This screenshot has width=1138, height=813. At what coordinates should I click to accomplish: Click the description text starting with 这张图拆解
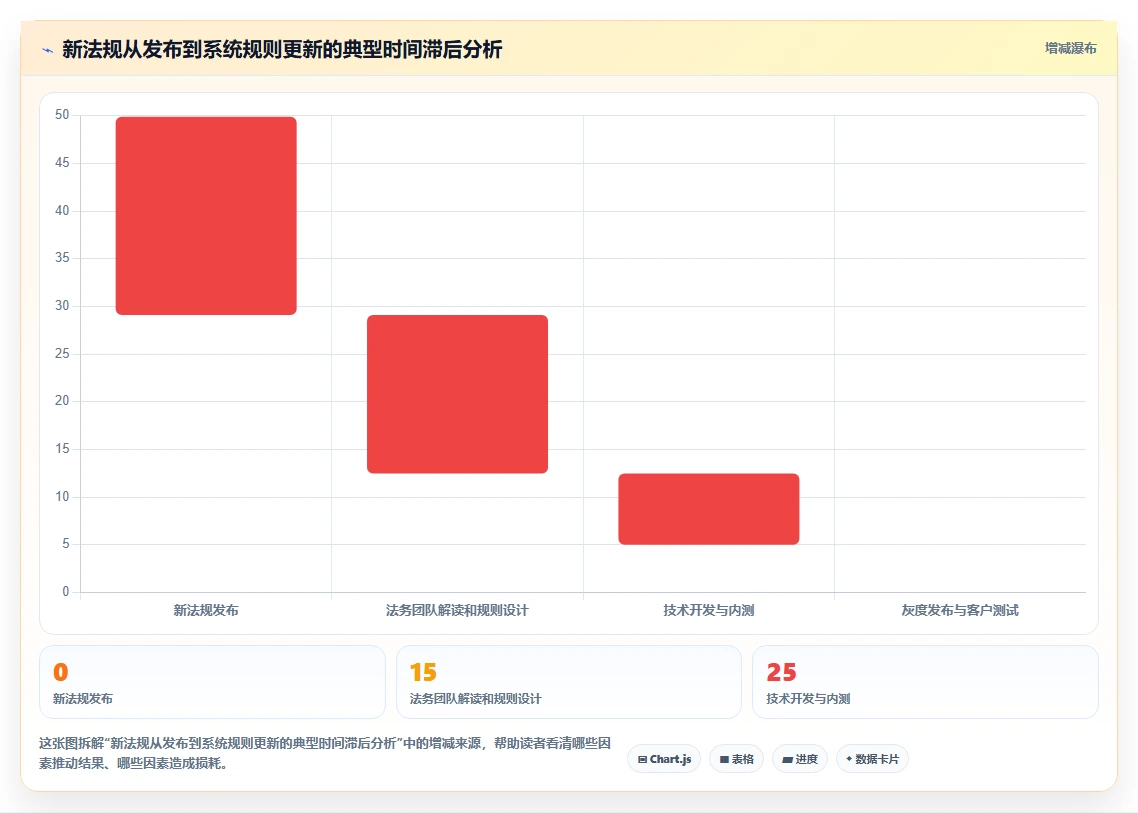[x=325, y=753]
